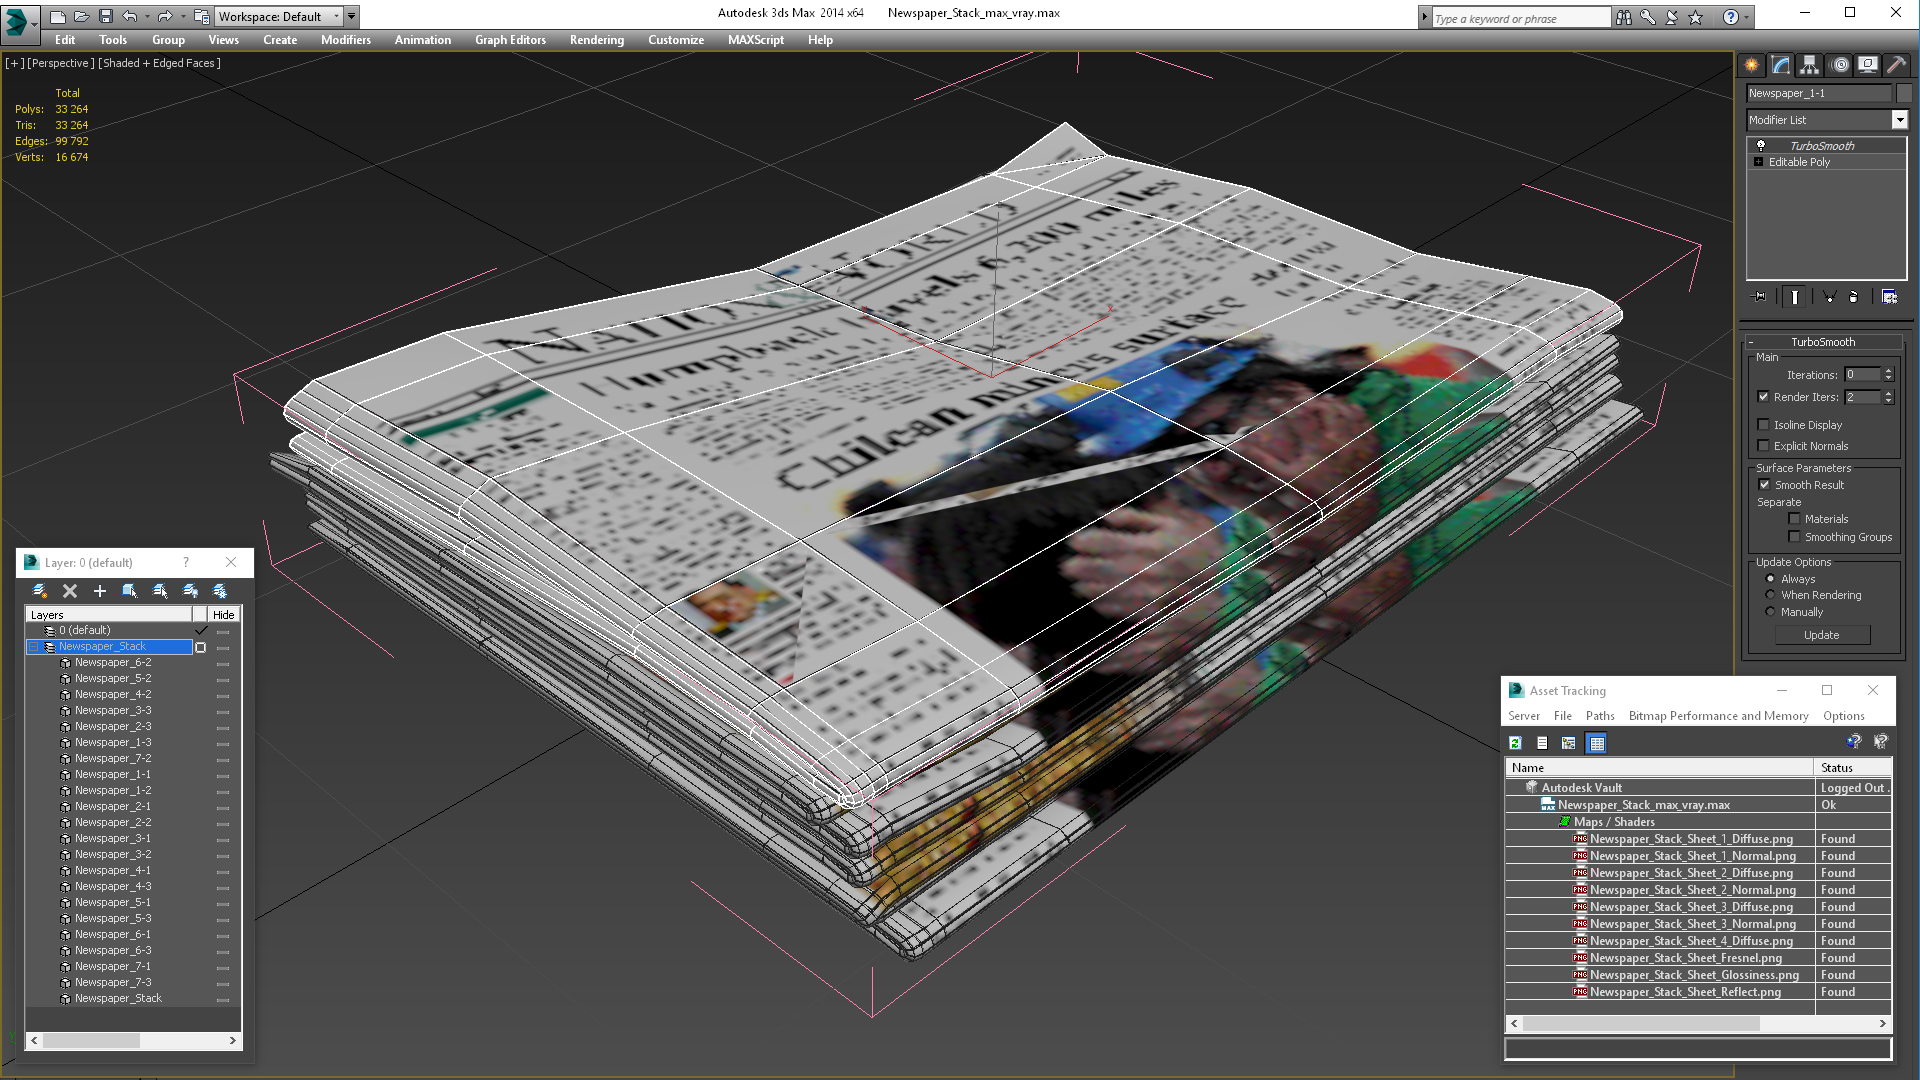Open the Graph Editors menu

click(510, 40)
